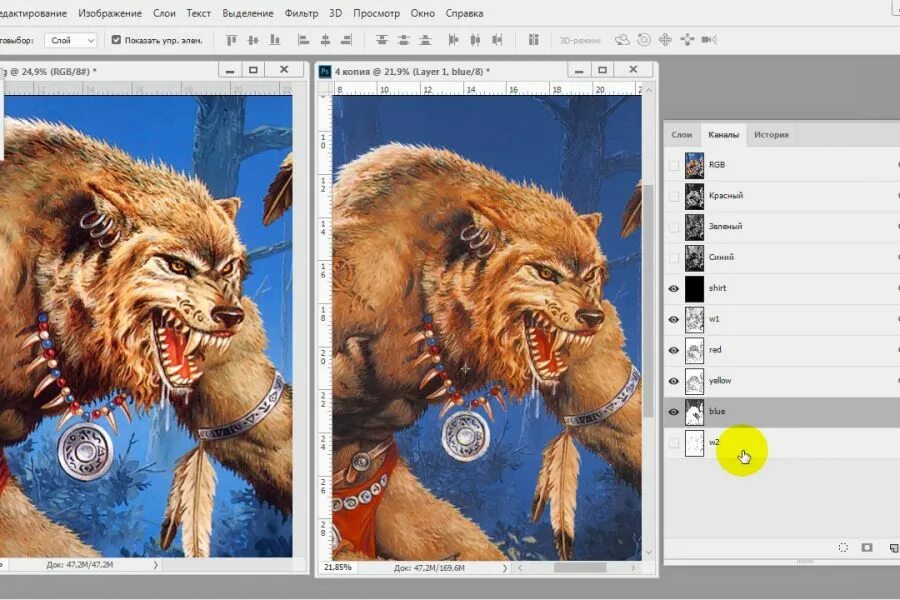Viewport: 900px width, 600px height.
Task: Hide the yellow channel eye icon
Action: coord(674,381)
